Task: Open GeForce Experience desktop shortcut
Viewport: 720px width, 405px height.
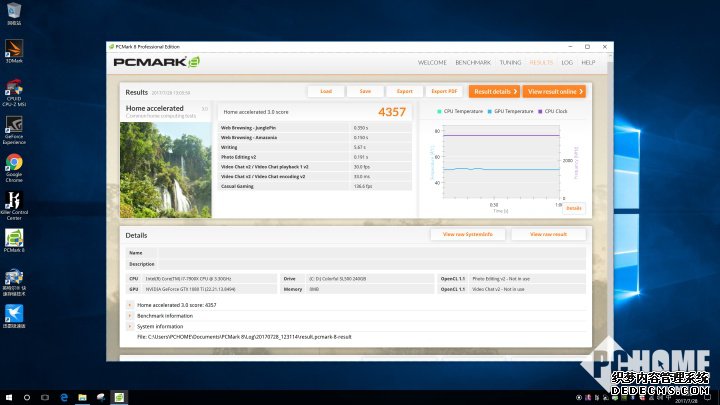Action: coord(14,130)
